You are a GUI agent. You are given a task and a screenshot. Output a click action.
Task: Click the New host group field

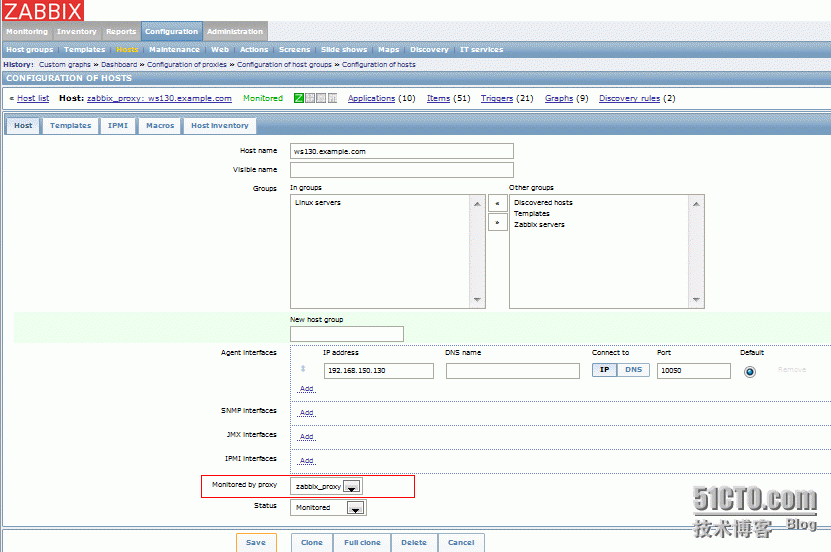[x=347, y=334]
